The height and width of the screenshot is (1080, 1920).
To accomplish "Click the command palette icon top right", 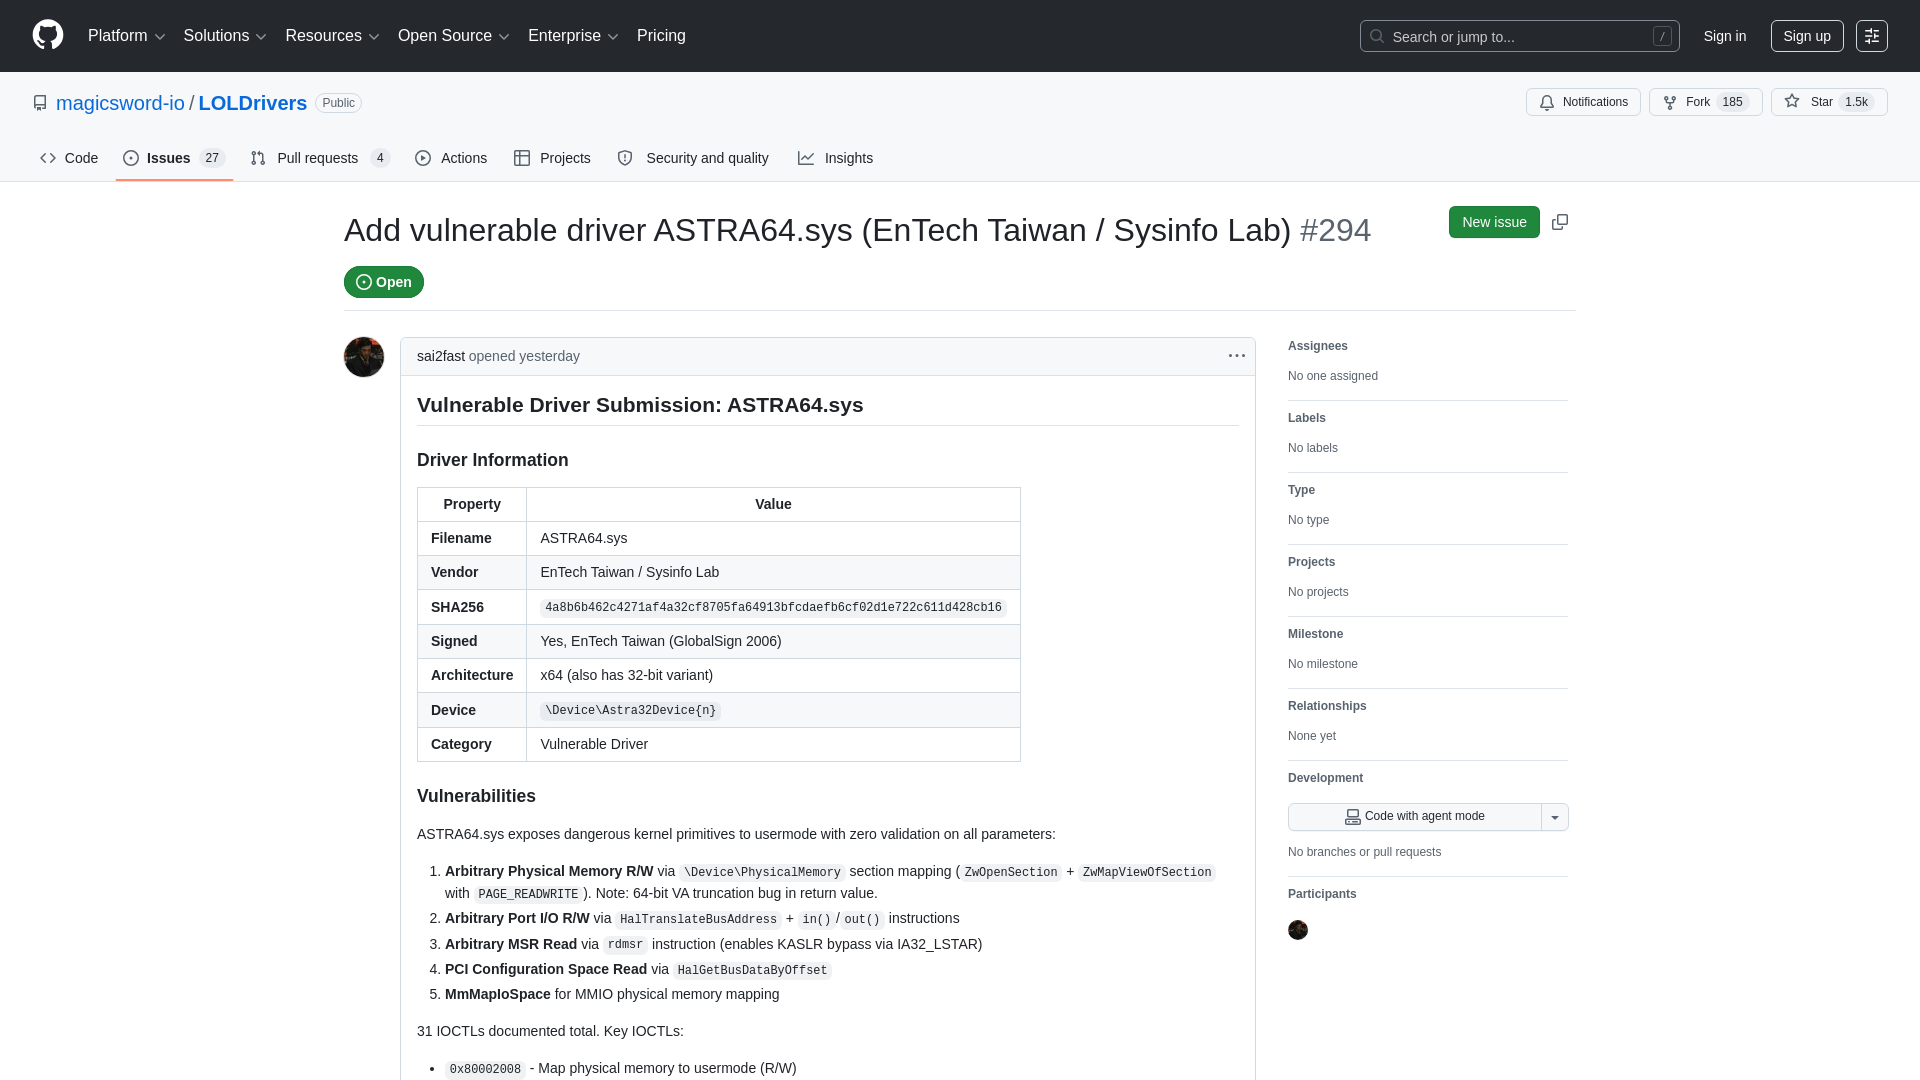I will pos(1872,35).
